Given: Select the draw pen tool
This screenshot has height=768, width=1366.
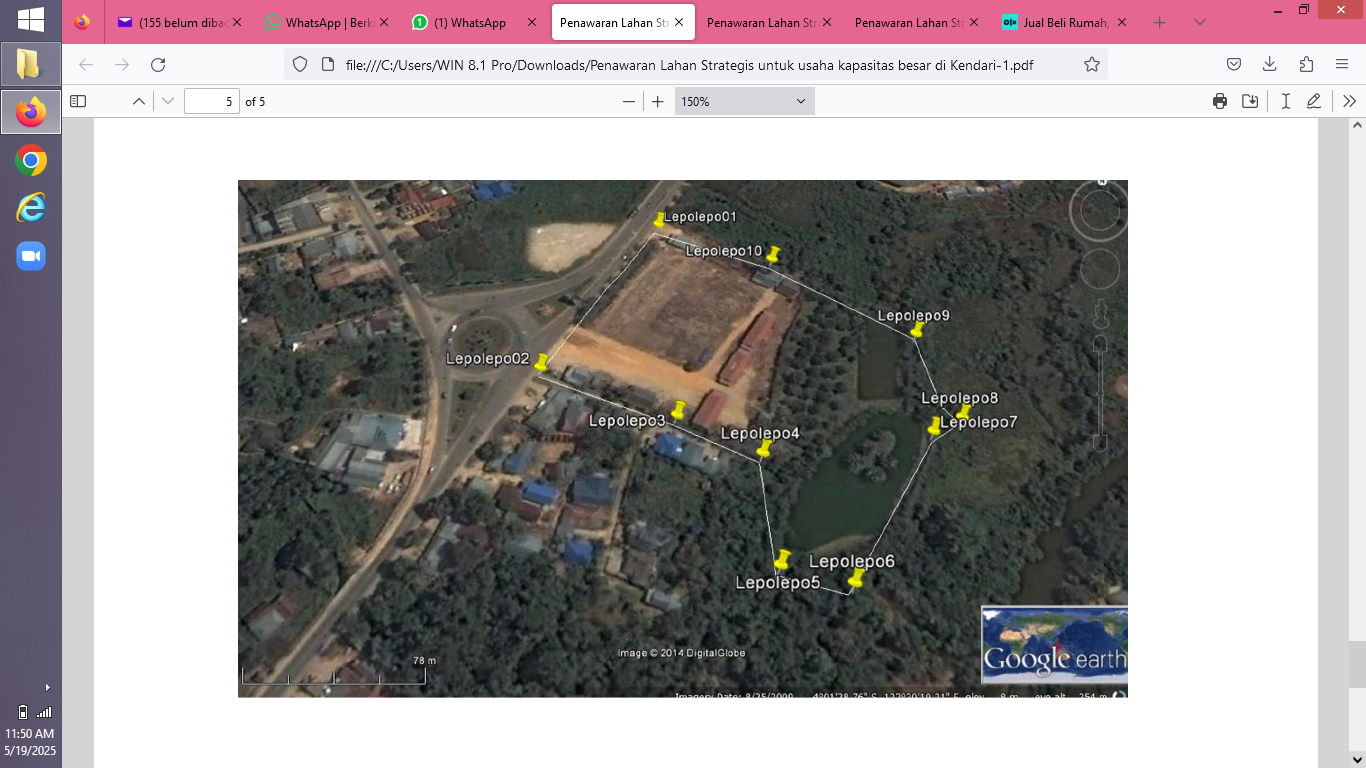Looking at the screenshot, I should coord(1314,101).
